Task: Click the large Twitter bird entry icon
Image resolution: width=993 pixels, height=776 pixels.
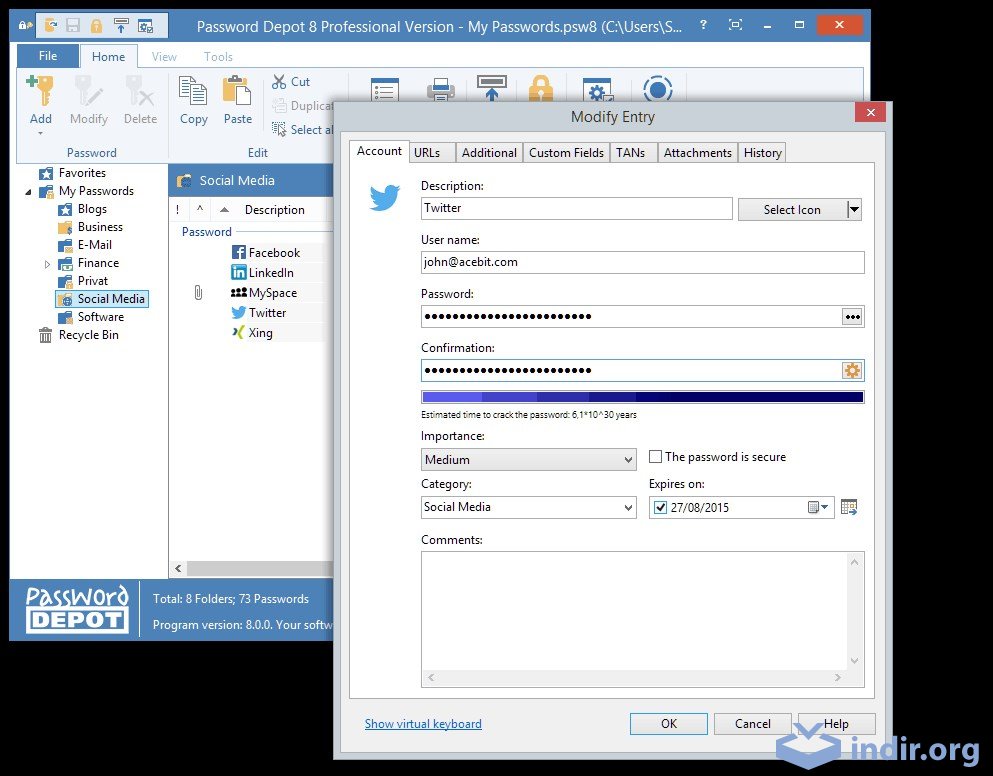Action: 384,197
